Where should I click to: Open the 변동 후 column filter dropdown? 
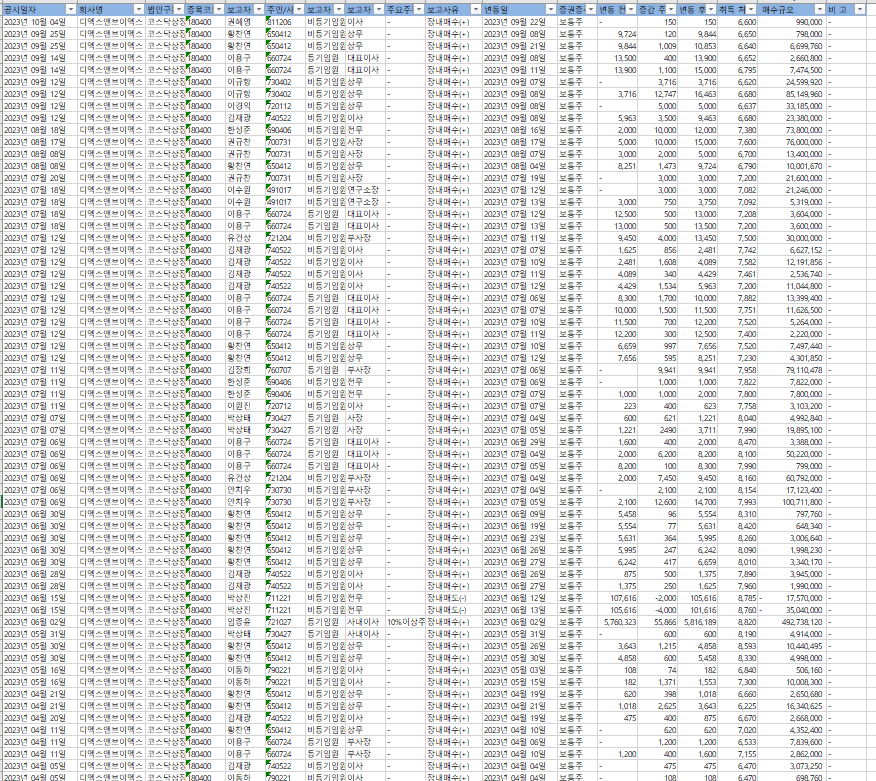711,9
